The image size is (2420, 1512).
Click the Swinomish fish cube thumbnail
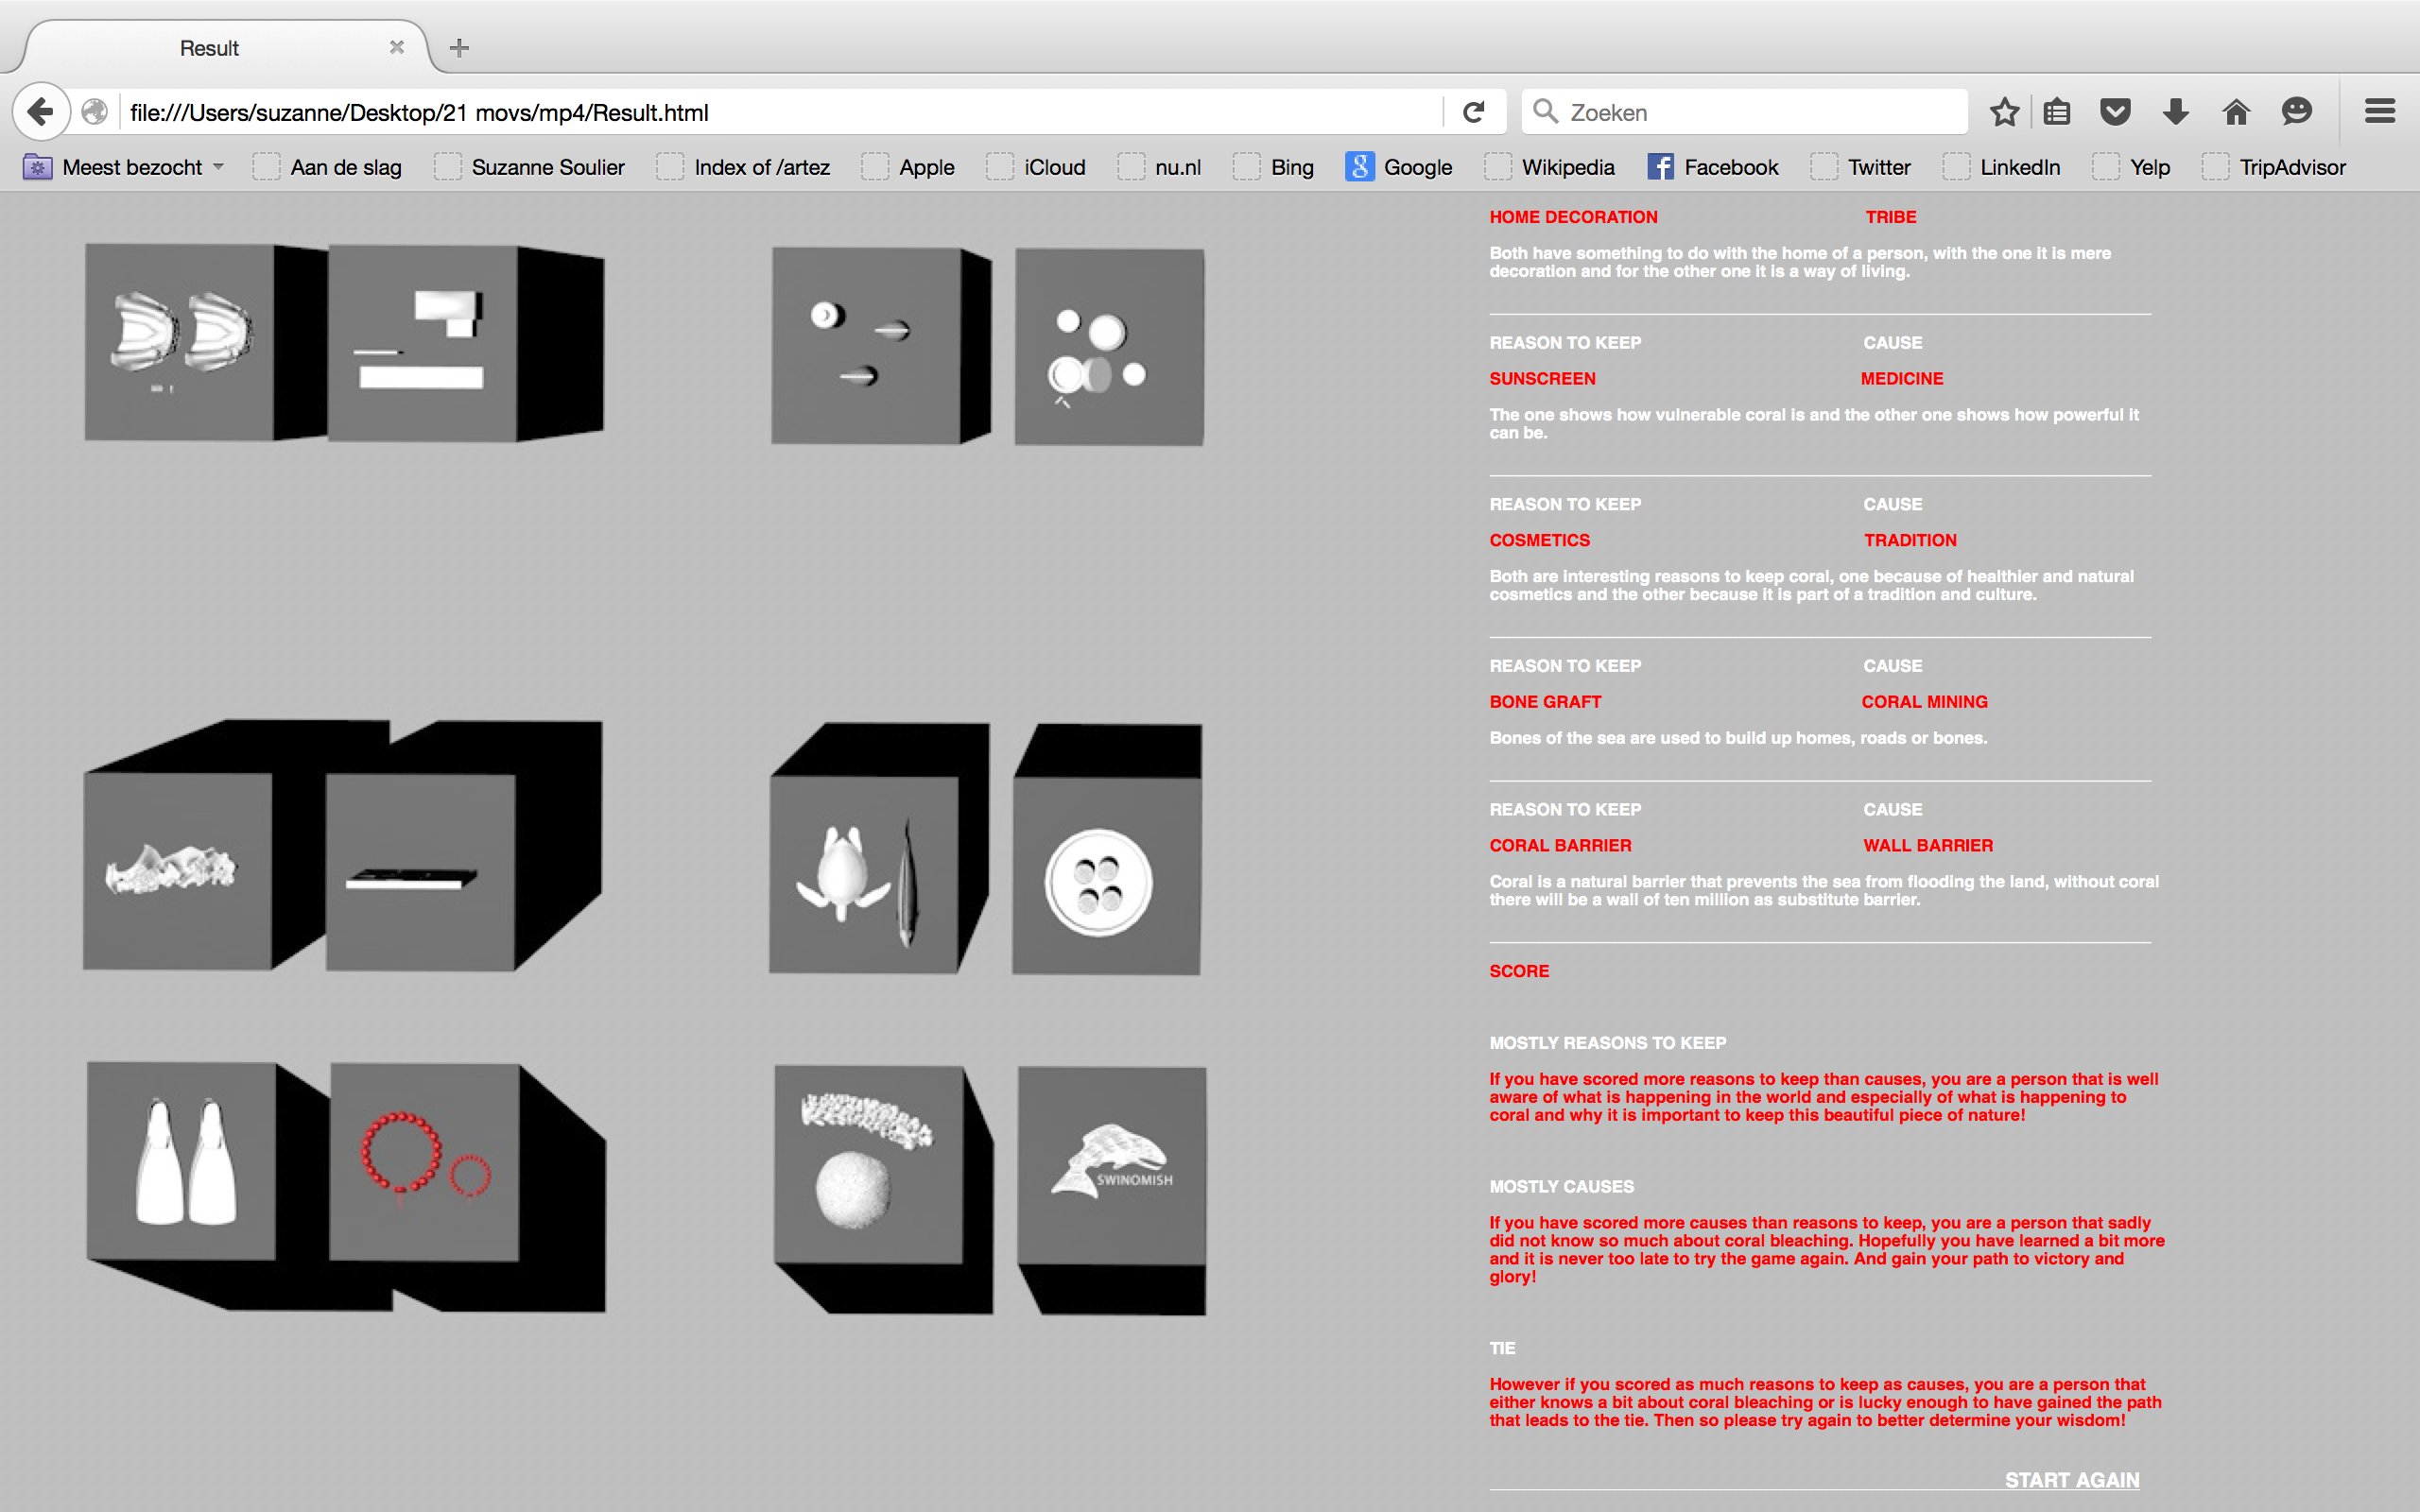1112,1165
